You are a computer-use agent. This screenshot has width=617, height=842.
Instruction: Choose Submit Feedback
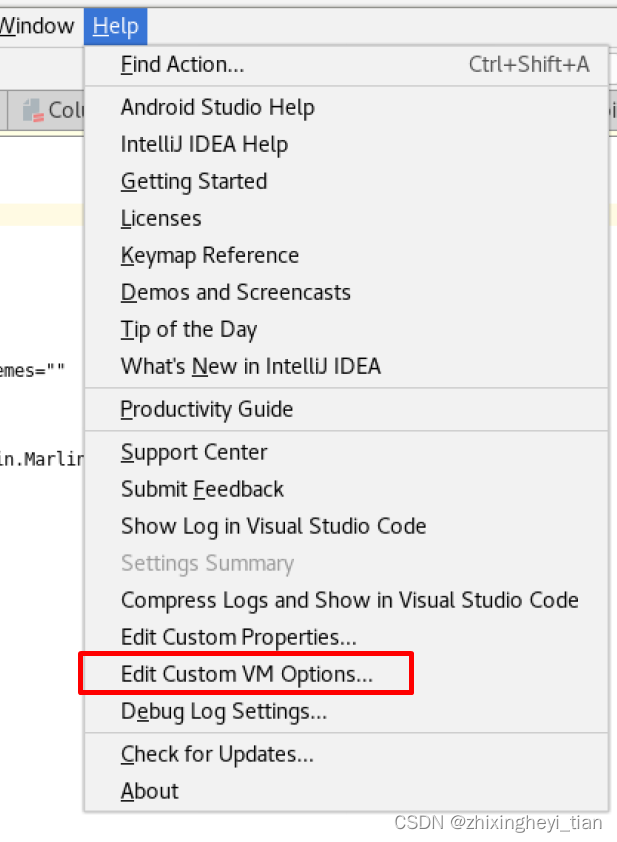346,490
